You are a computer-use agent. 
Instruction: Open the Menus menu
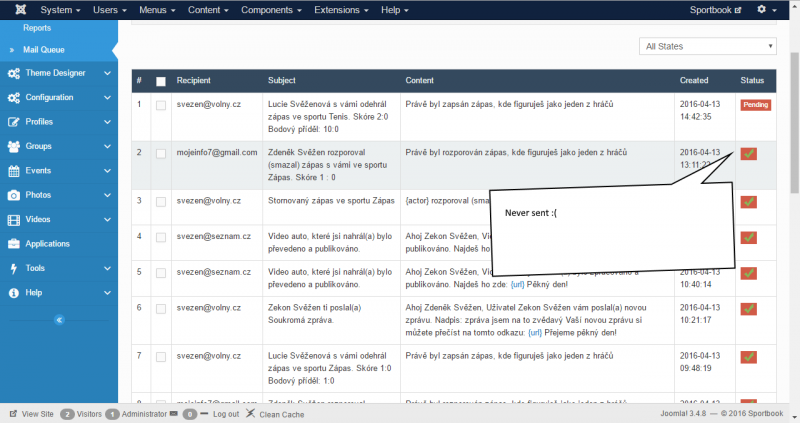click(157, 10)
